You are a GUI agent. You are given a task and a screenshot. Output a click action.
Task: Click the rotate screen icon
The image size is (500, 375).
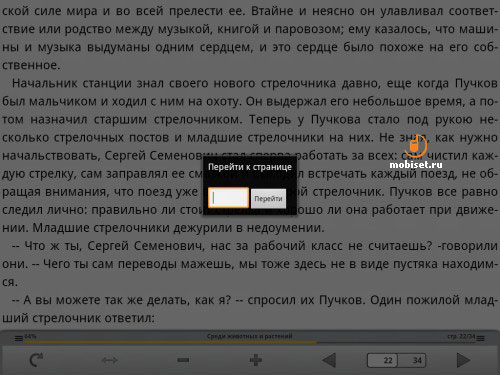[36, 360]
